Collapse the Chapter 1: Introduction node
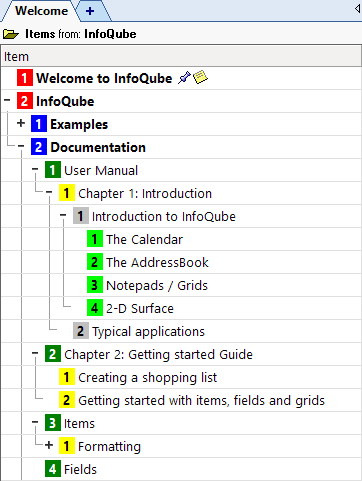Screen dimensions: 362x481 (49, 192)
